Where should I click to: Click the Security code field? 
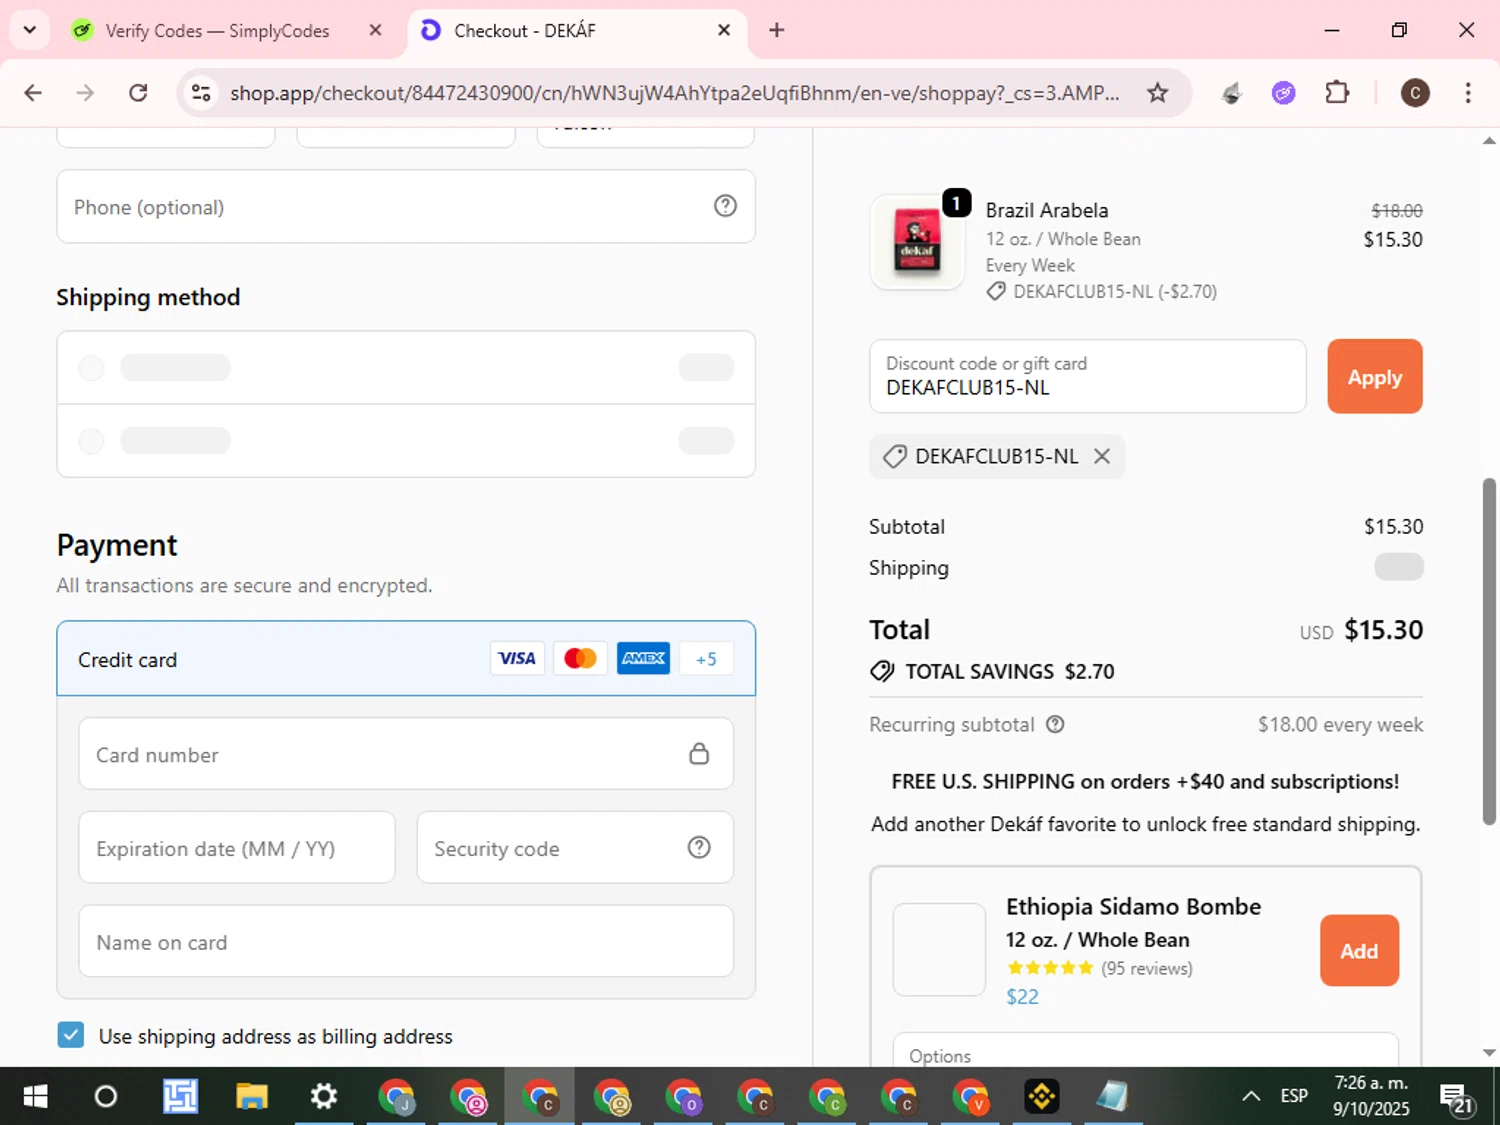pyautogui.click(x=575, y=847)
